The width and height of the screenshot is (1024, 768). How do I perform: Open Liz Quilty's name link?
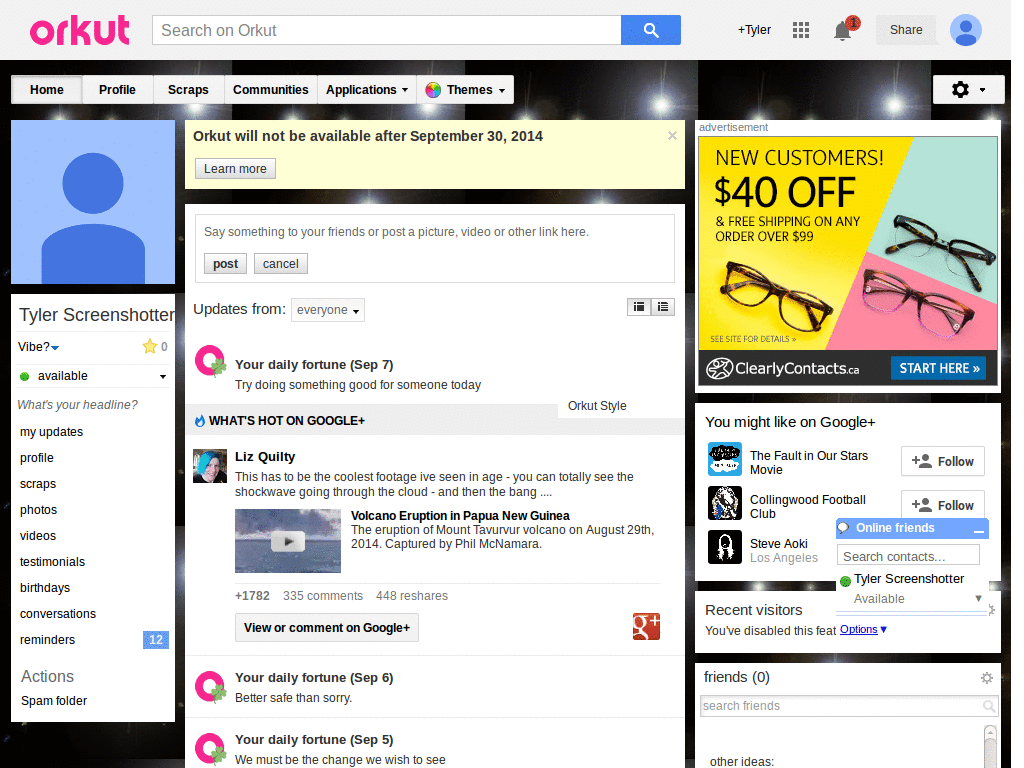click(265, 456)
